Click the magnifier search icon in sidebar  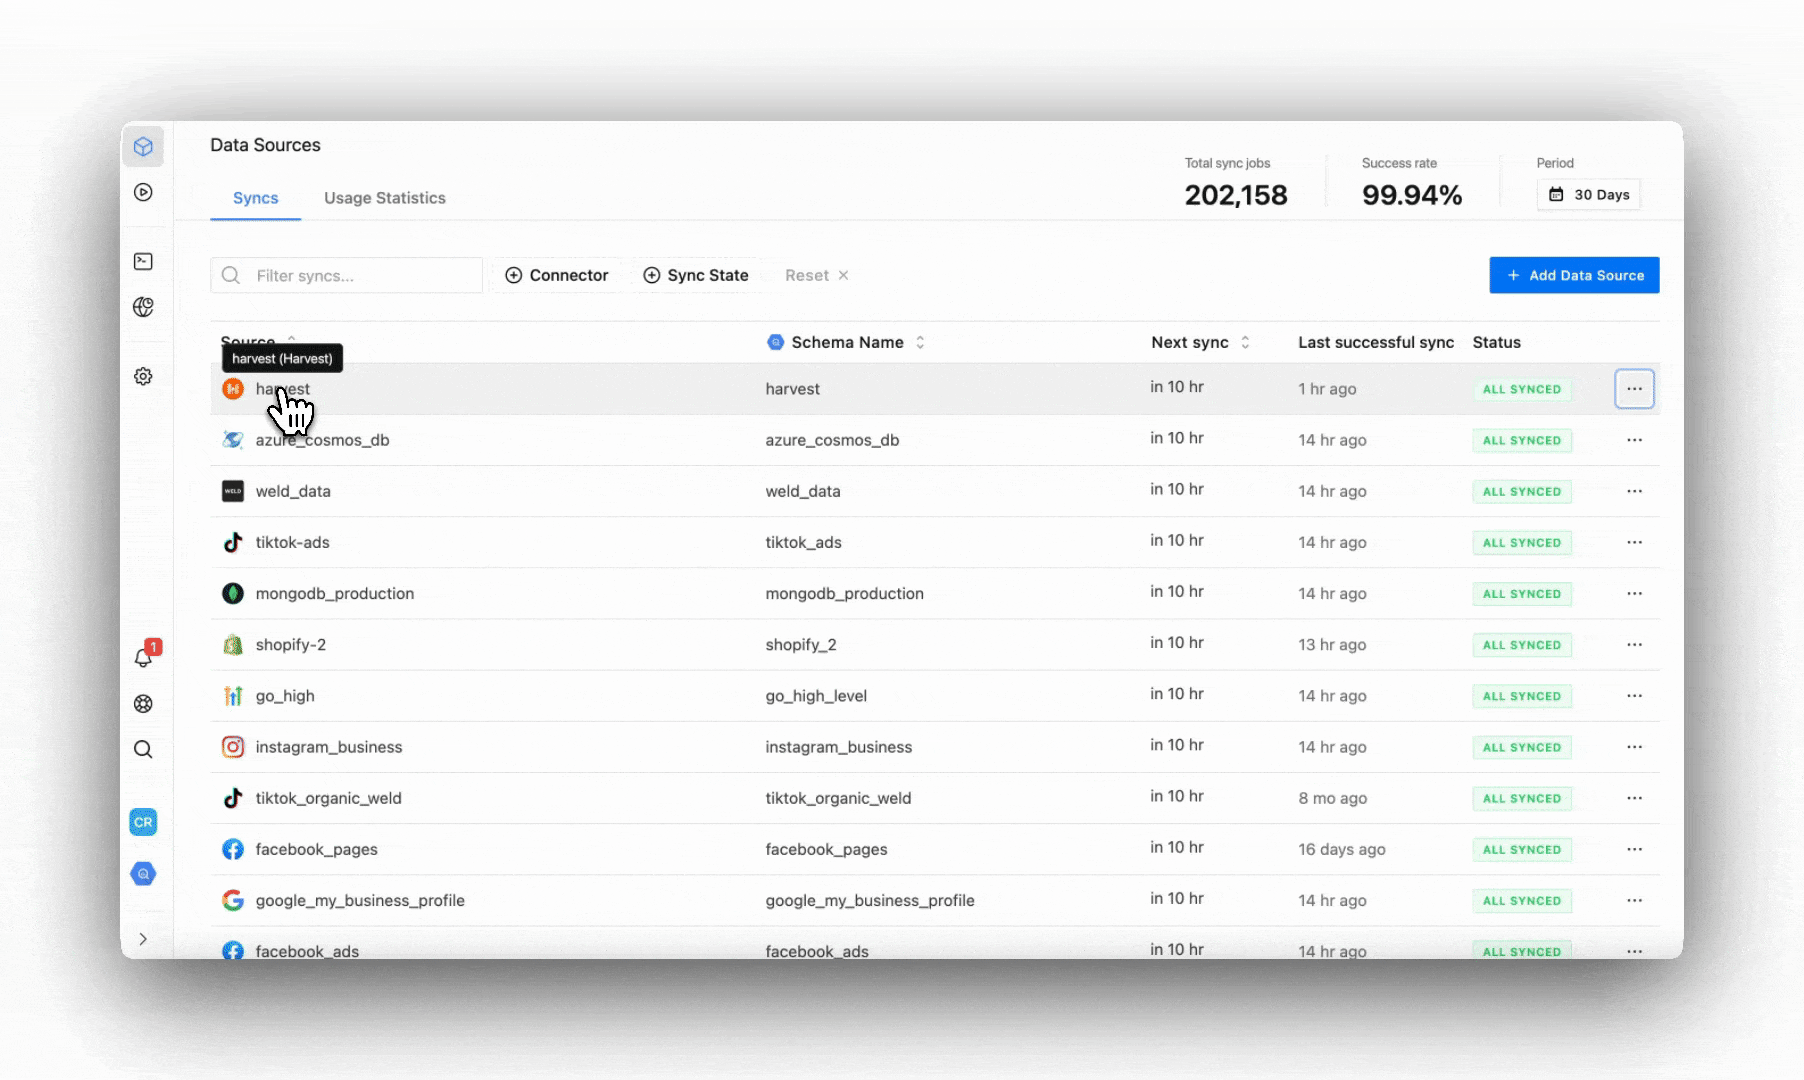point(143,749)
